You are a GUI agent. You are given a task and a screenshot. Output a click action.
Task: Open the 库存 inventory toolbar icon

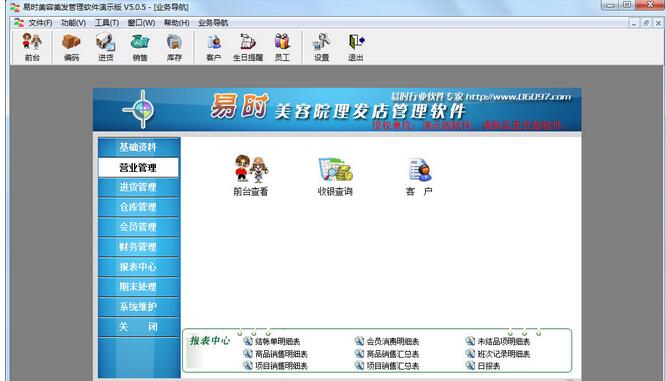click(174, 47)
